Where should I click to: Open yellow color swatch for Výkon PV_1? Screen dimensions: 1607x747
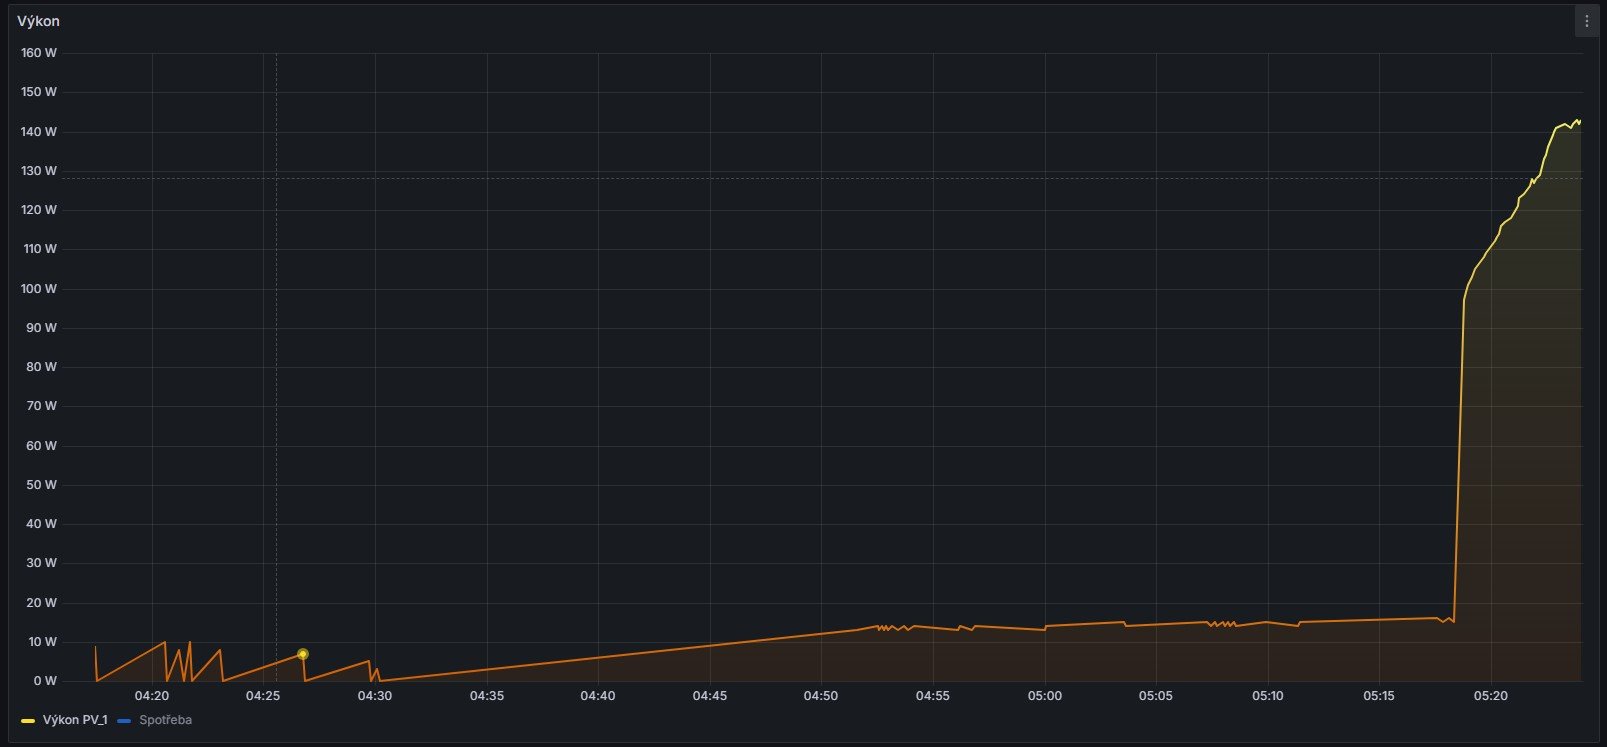pos(27,720)
